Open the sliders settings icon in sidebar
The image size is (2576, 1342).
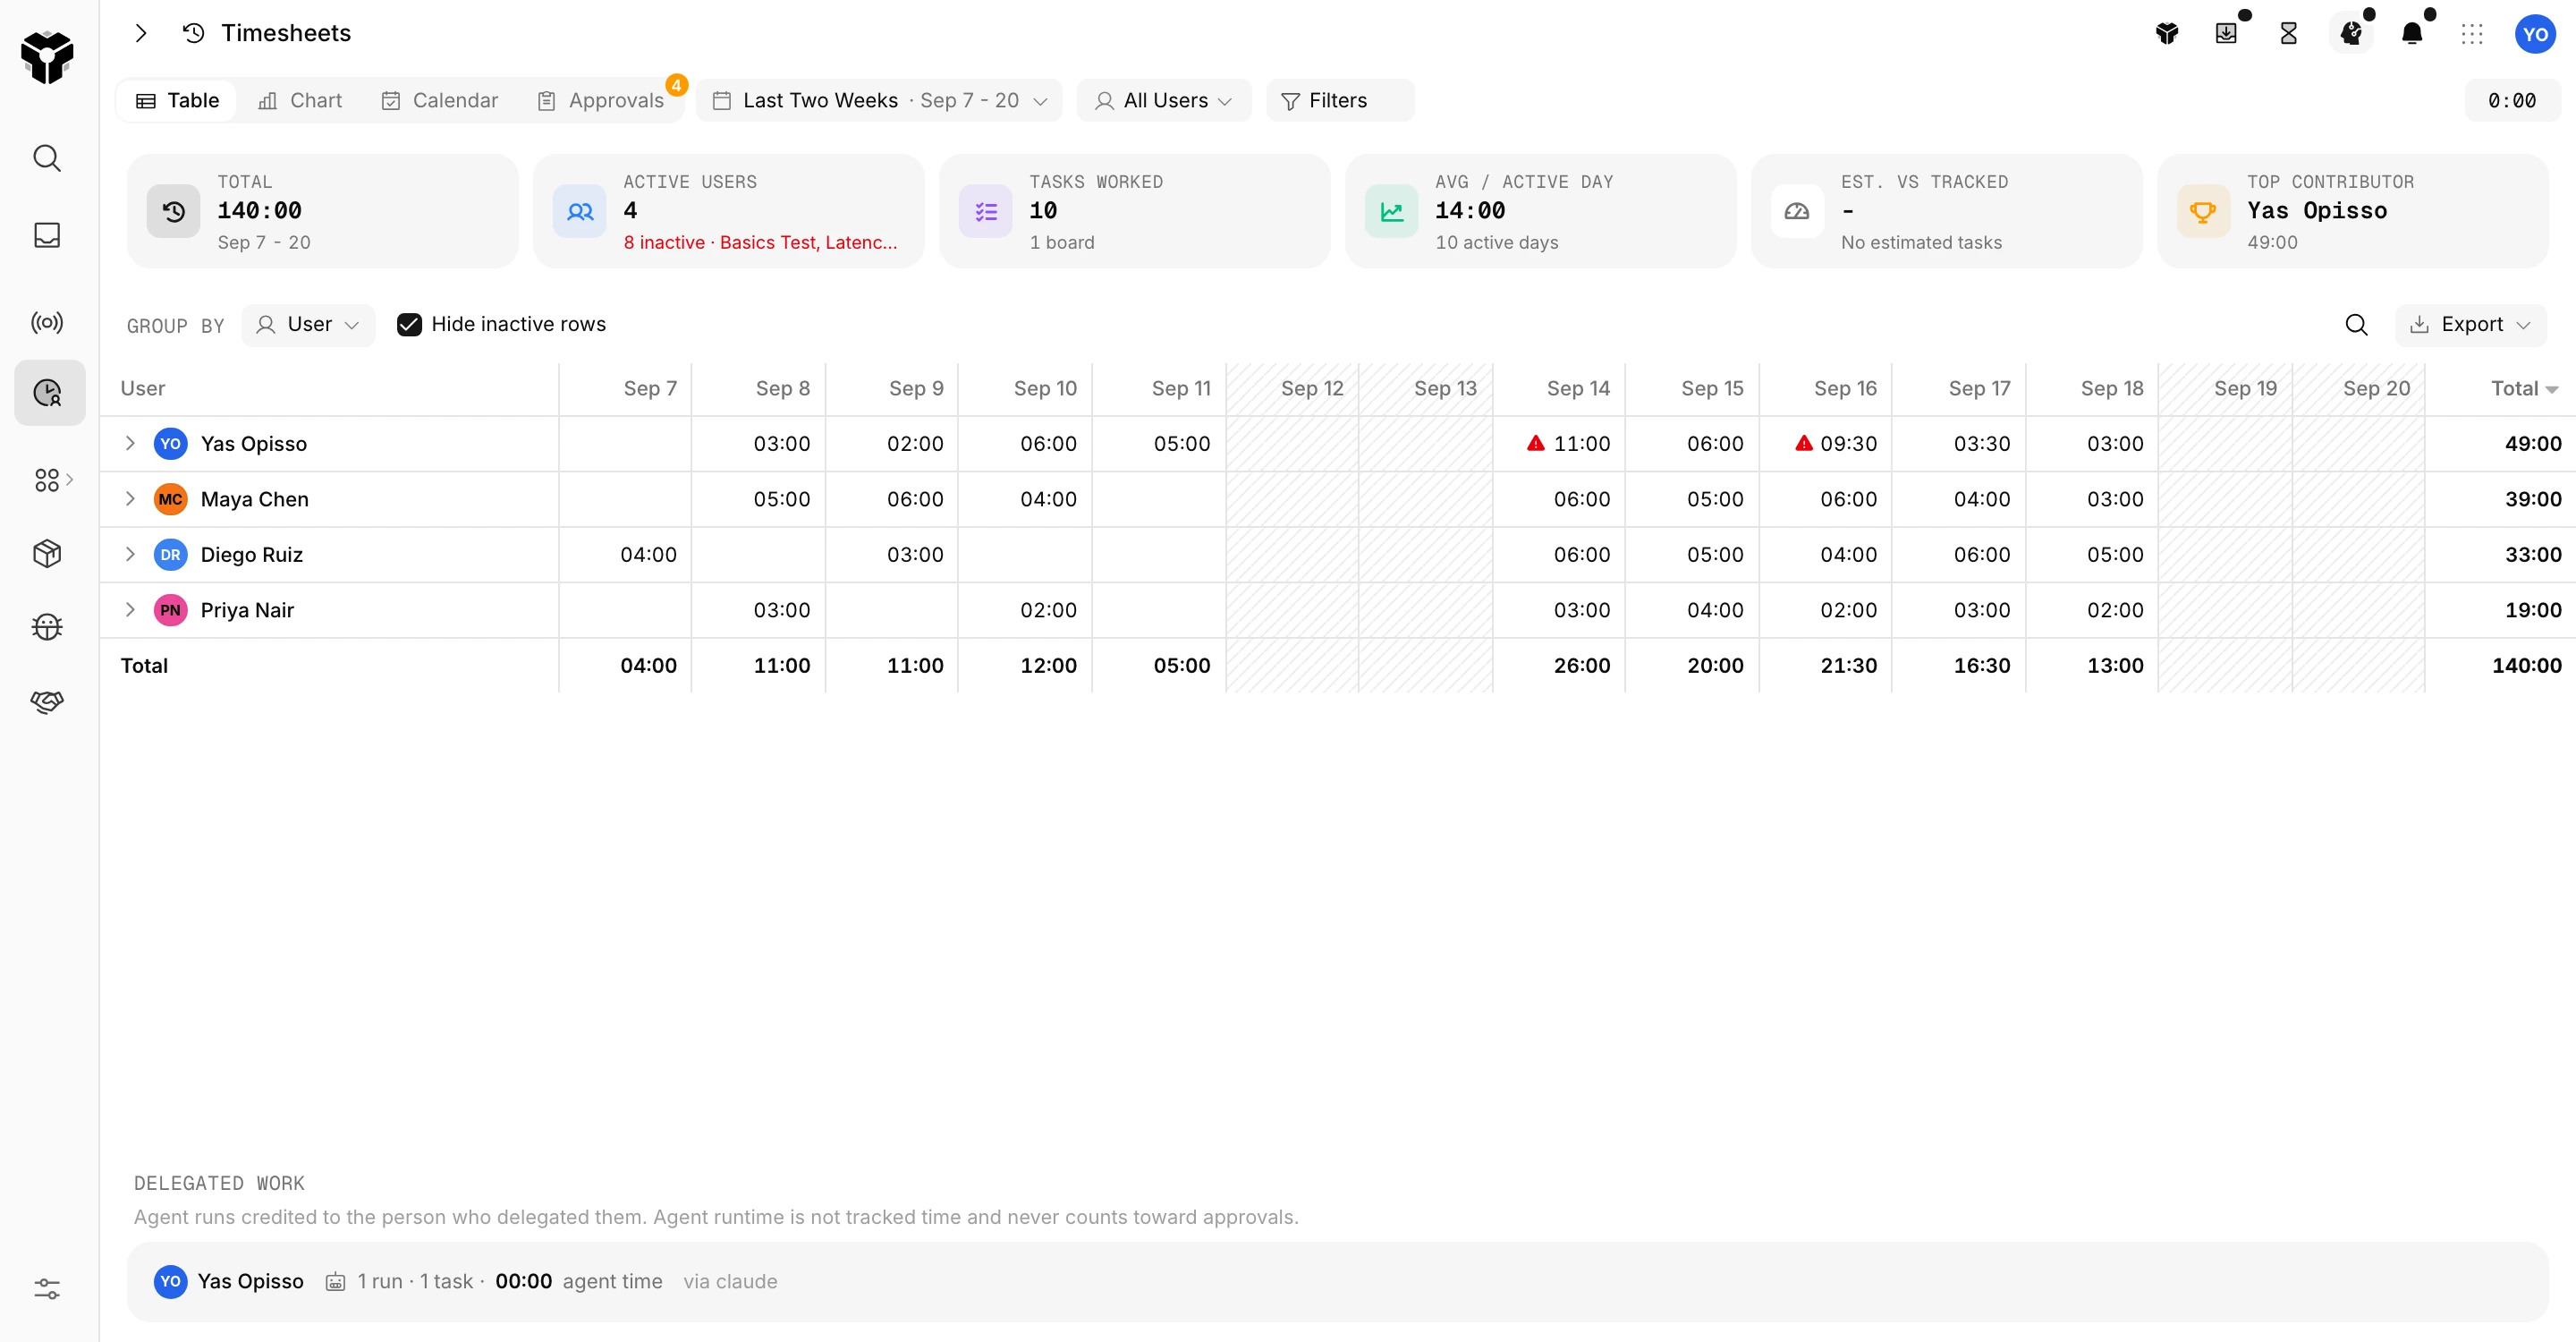pyautogui.click(x=47, y=1288)
